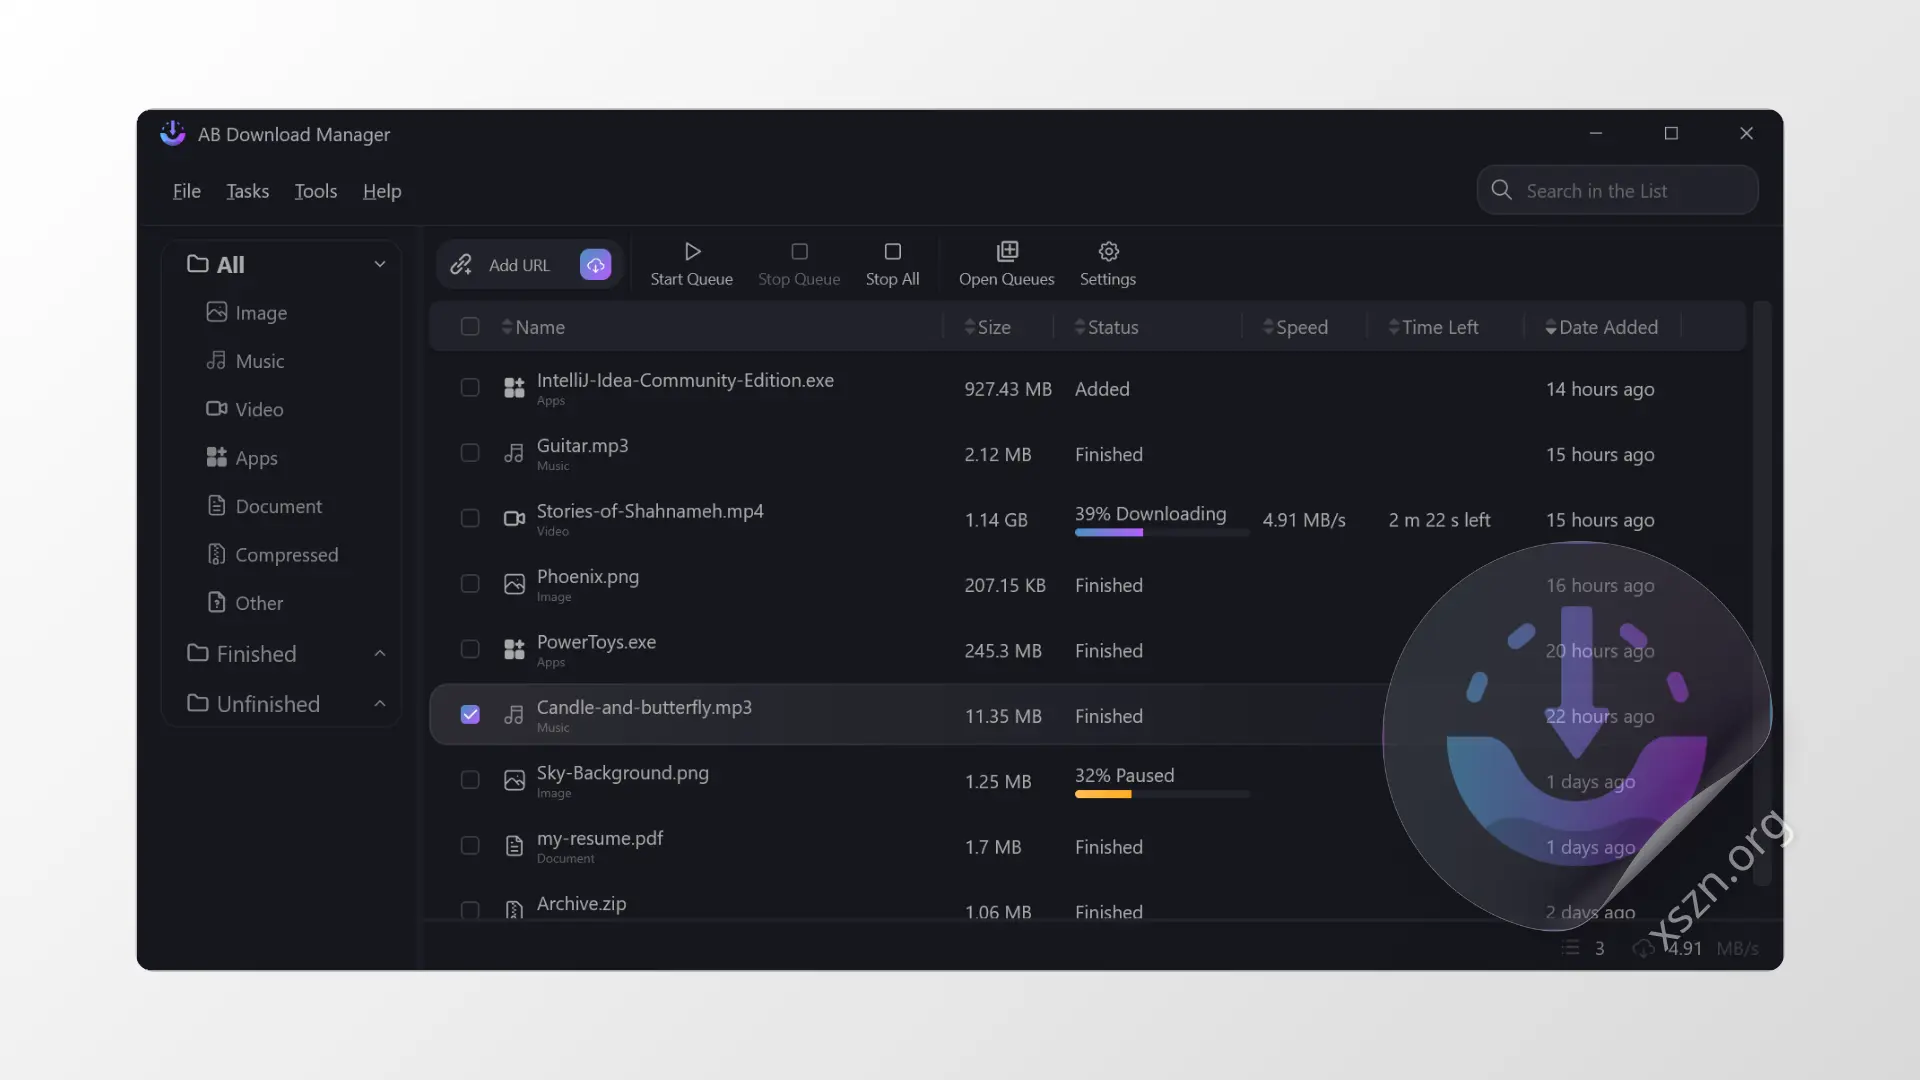Image resolution: width=1920 pixels, height=1080 pixels.
Task: Open the Tasks menu
Action: point(247,191)
